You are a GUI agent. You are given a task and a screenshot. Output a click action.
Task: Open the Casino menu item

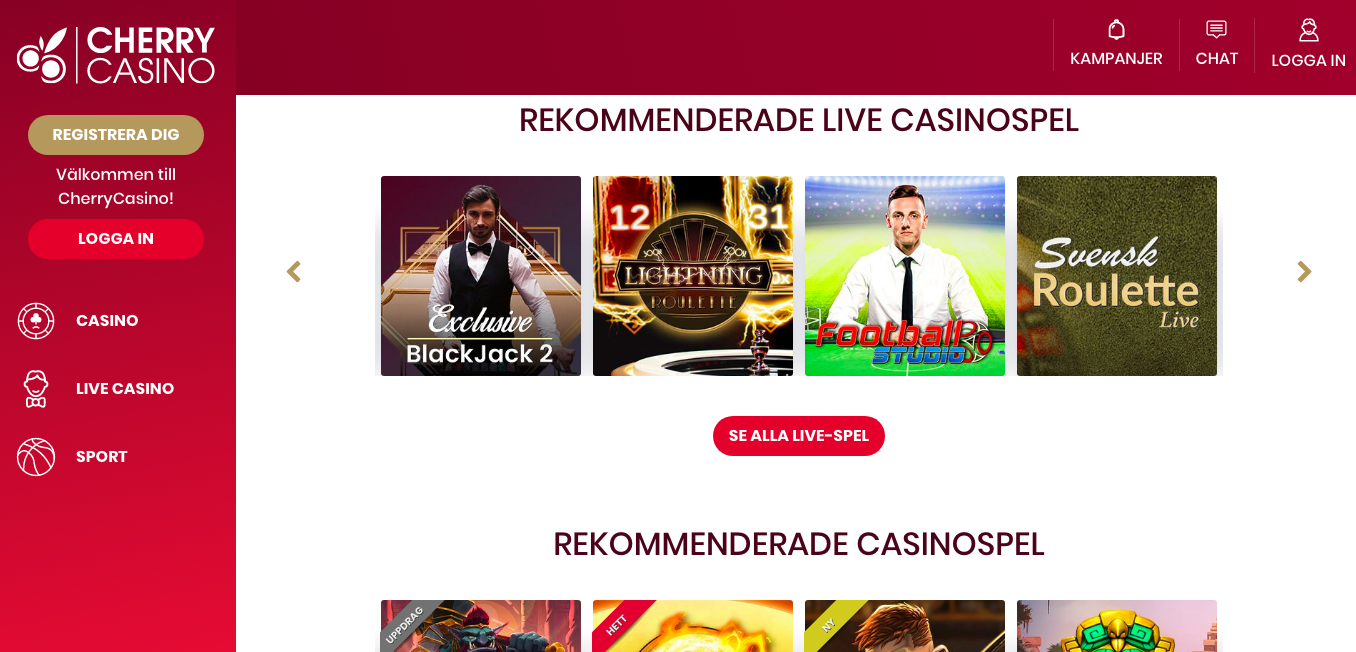point(107,321)
